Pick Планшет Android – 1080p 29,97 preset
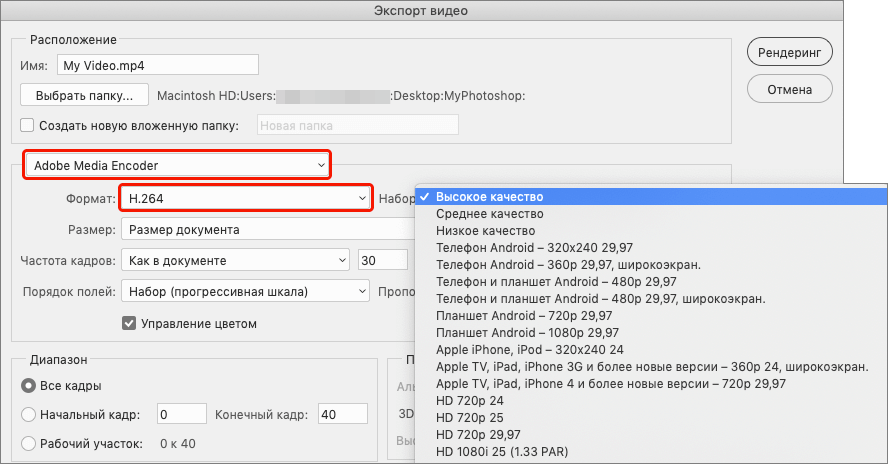This screenshot has height=464, width=888. tap(527, 333)
